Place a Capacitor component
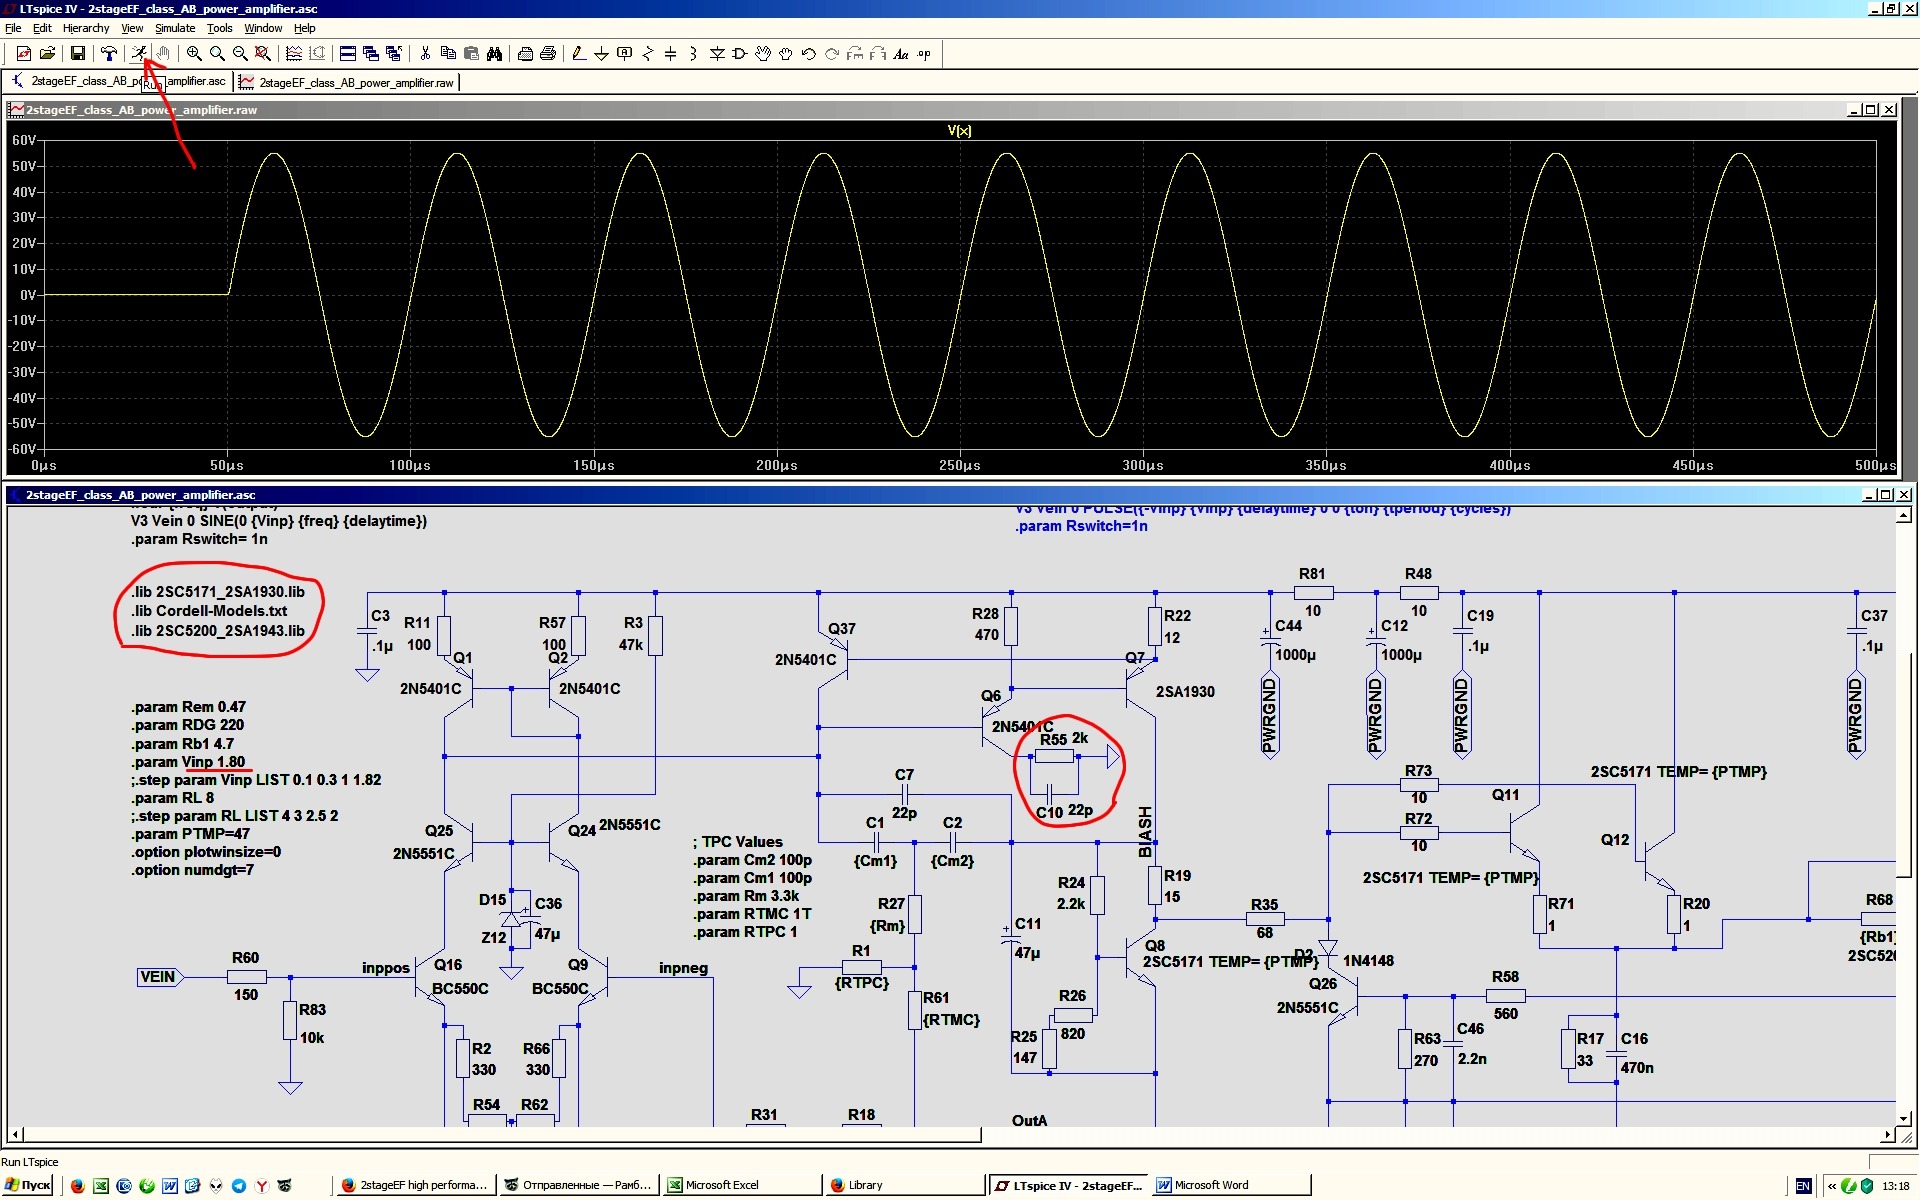Image resolution: width=1920 pixels, height=1200 pixels. (x=670, y=53)
